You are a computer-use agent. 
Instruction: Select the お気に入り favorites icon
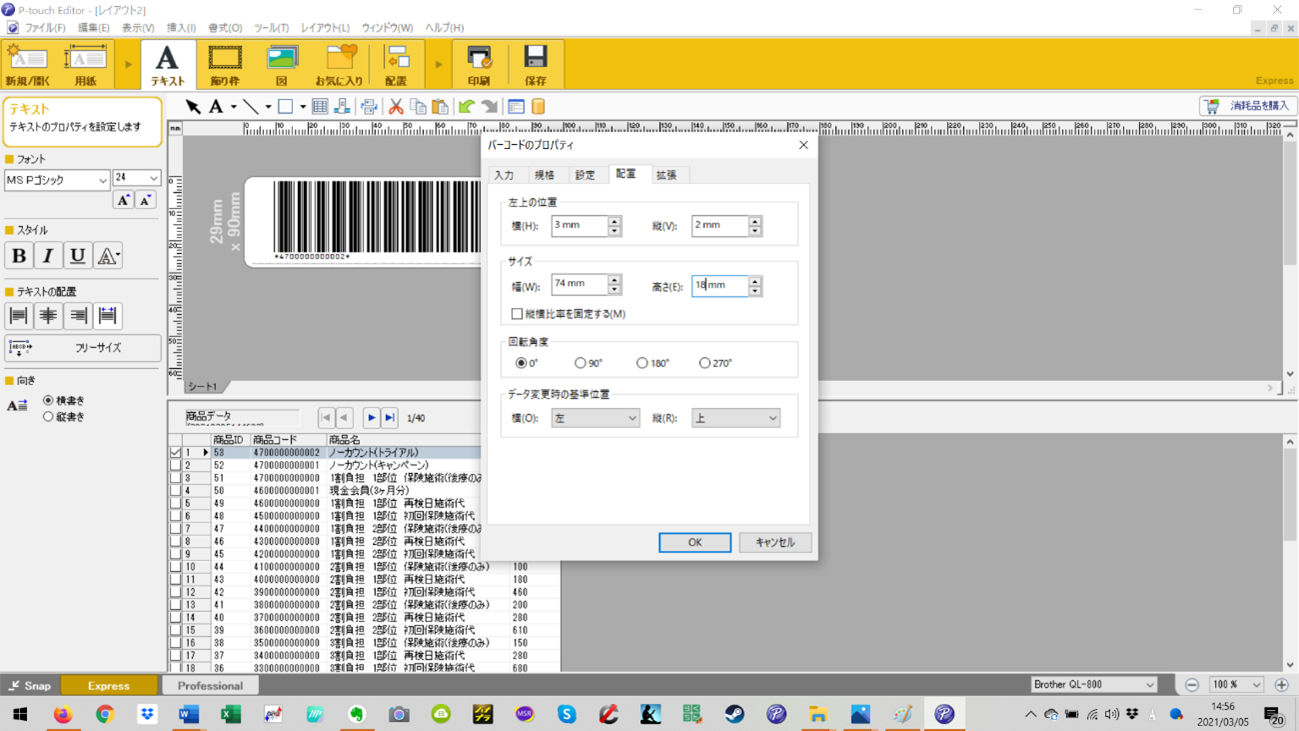click(x=339, y=64)
